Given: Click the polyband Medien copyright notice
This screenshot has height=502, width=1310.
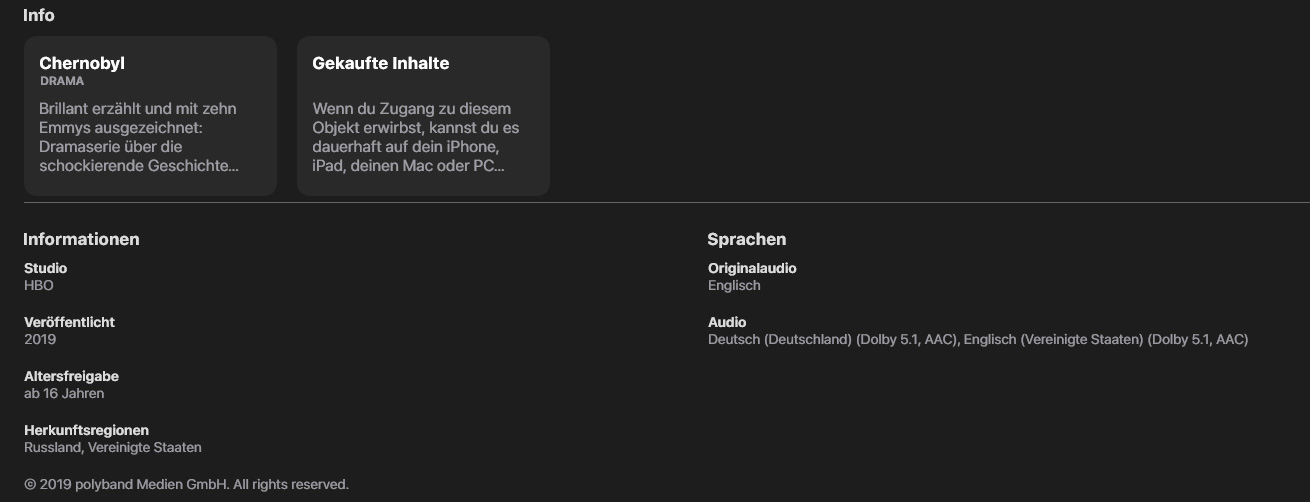Looking at the screenshot, I should click(186, 484).
